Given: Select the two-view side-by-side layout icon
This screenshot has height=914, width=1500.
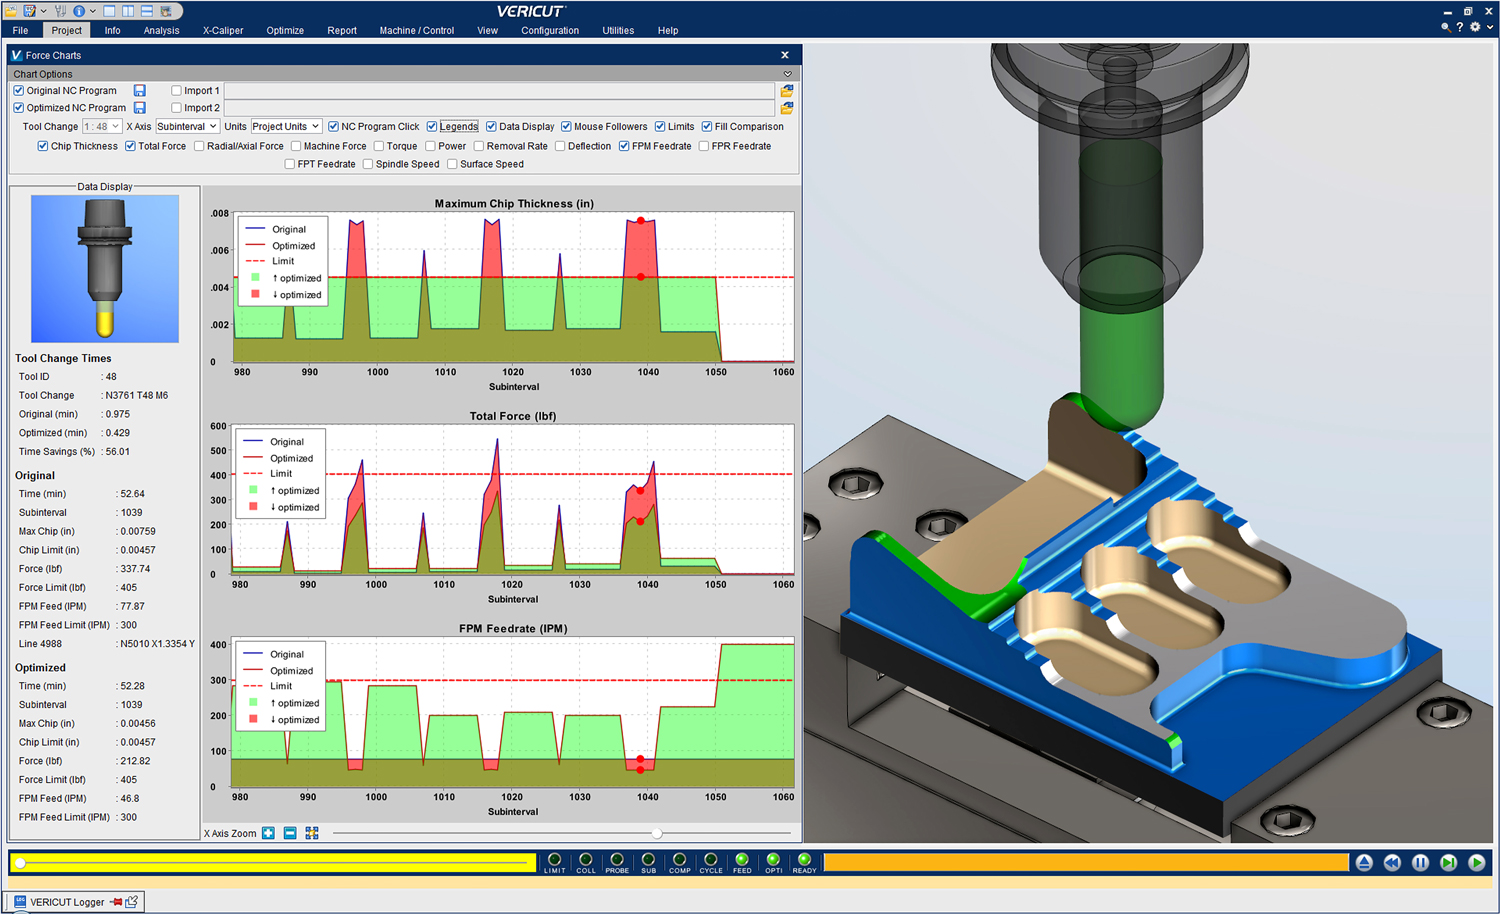Looking at the screenshot, I should click(128, 11).
